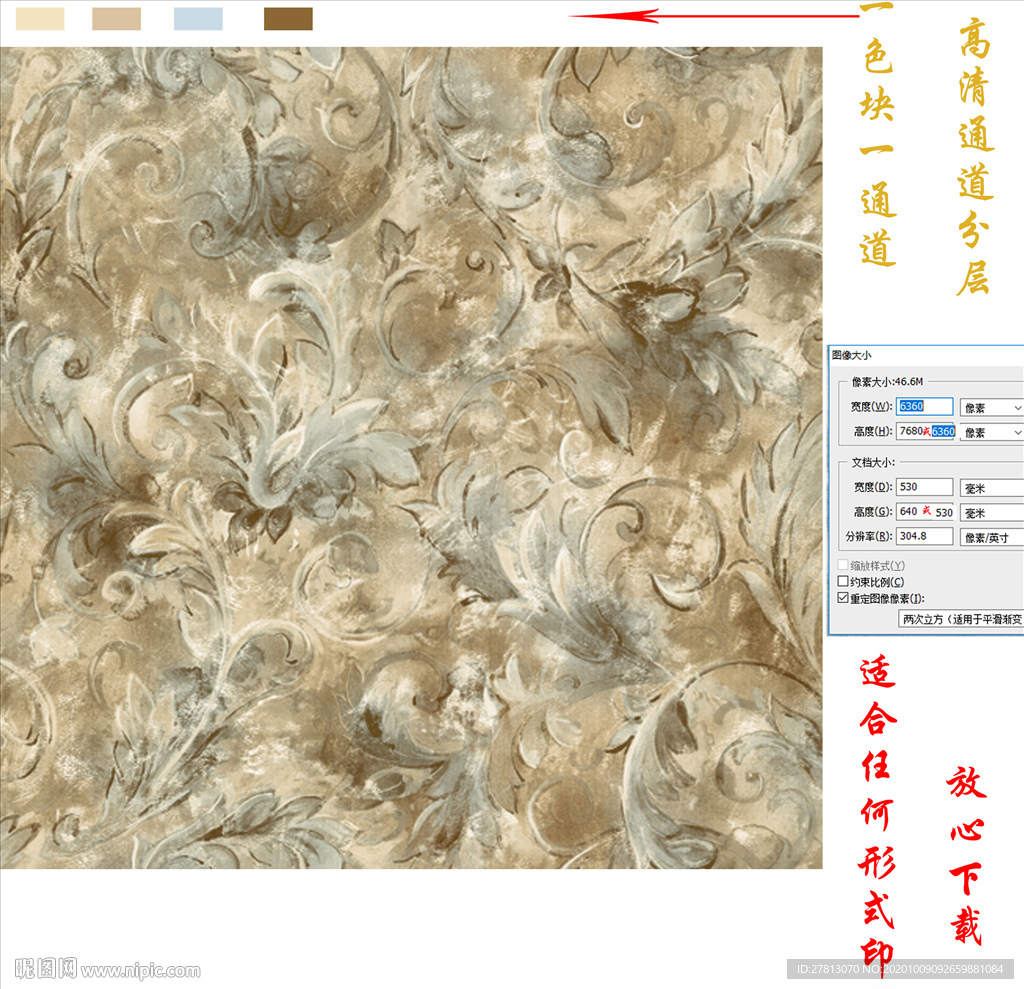Select the 像素大小:46.6M label
Viewport: 1024px width, 989px height.
click(x=888, y=381)
